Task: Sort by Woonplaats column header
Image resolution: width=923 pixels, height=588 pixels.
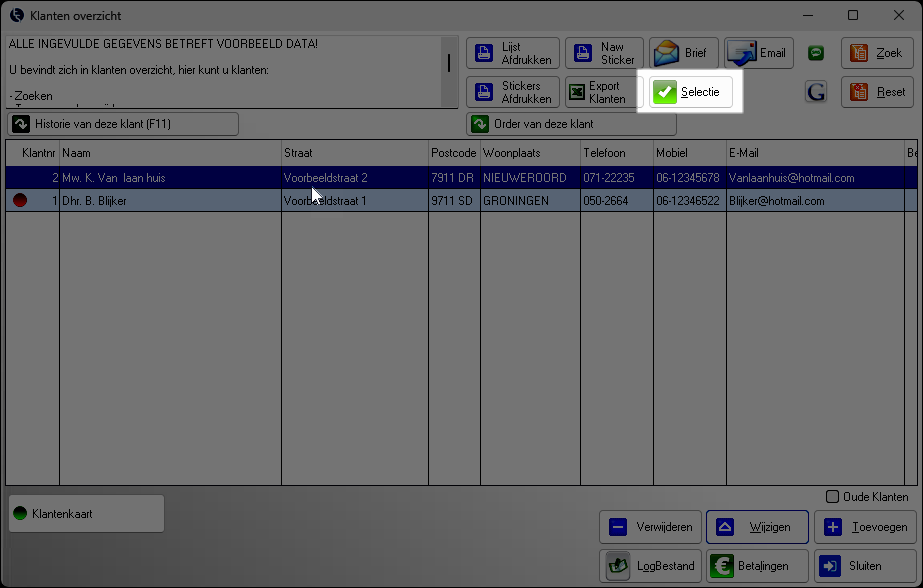Action: click(530, 153)
